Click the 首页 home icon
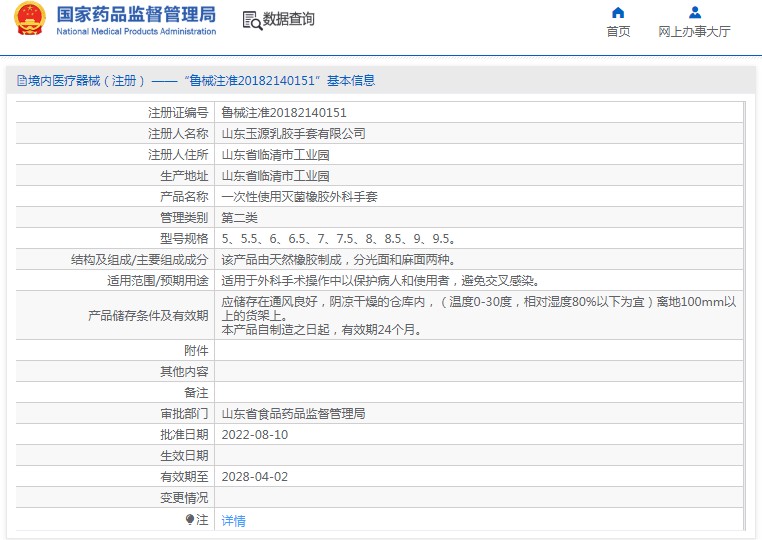 (x=618, y=13)
